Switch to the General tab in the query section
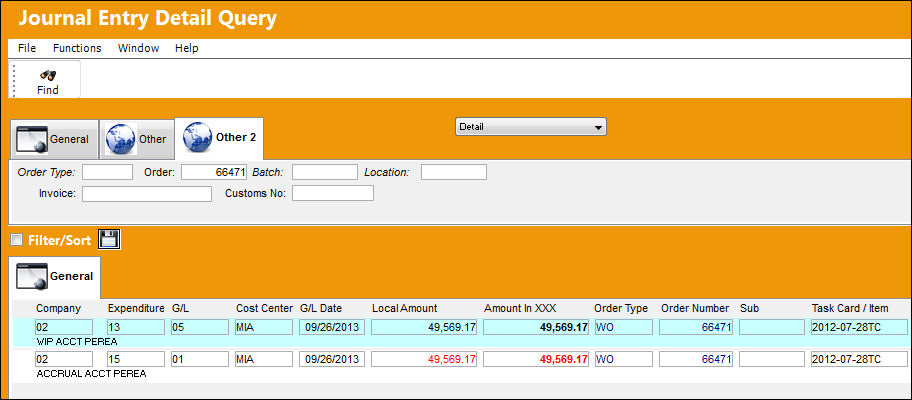 54,139
